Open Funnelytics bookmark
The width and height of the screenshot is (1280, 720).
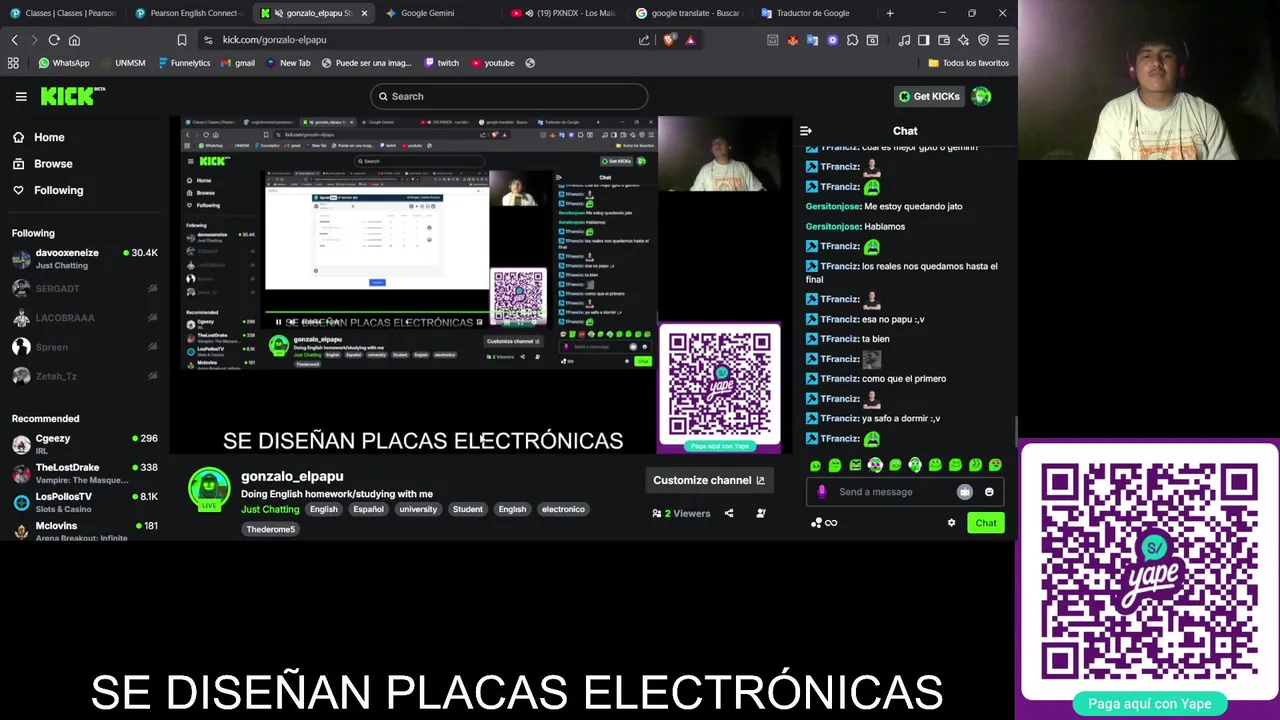[x=183, y=63]
